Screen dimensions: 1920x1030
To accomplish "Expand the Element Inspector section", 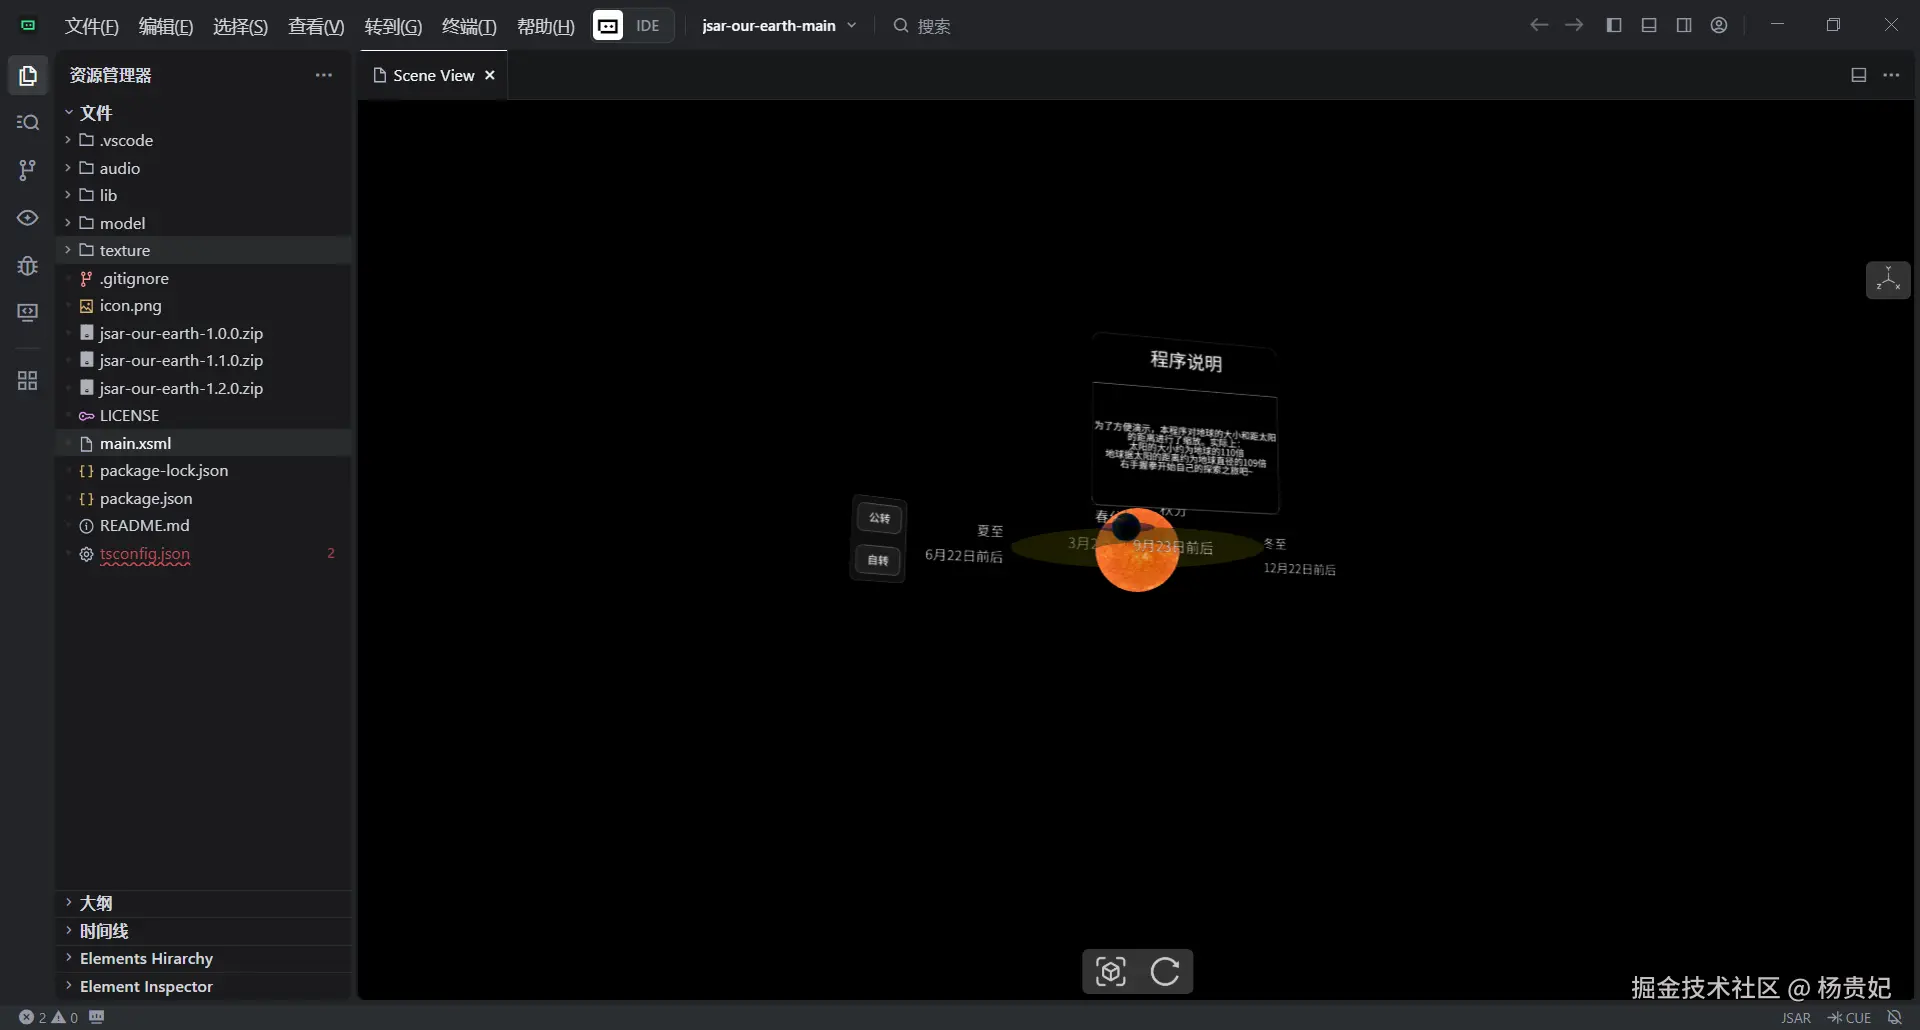I will [203, 986].
